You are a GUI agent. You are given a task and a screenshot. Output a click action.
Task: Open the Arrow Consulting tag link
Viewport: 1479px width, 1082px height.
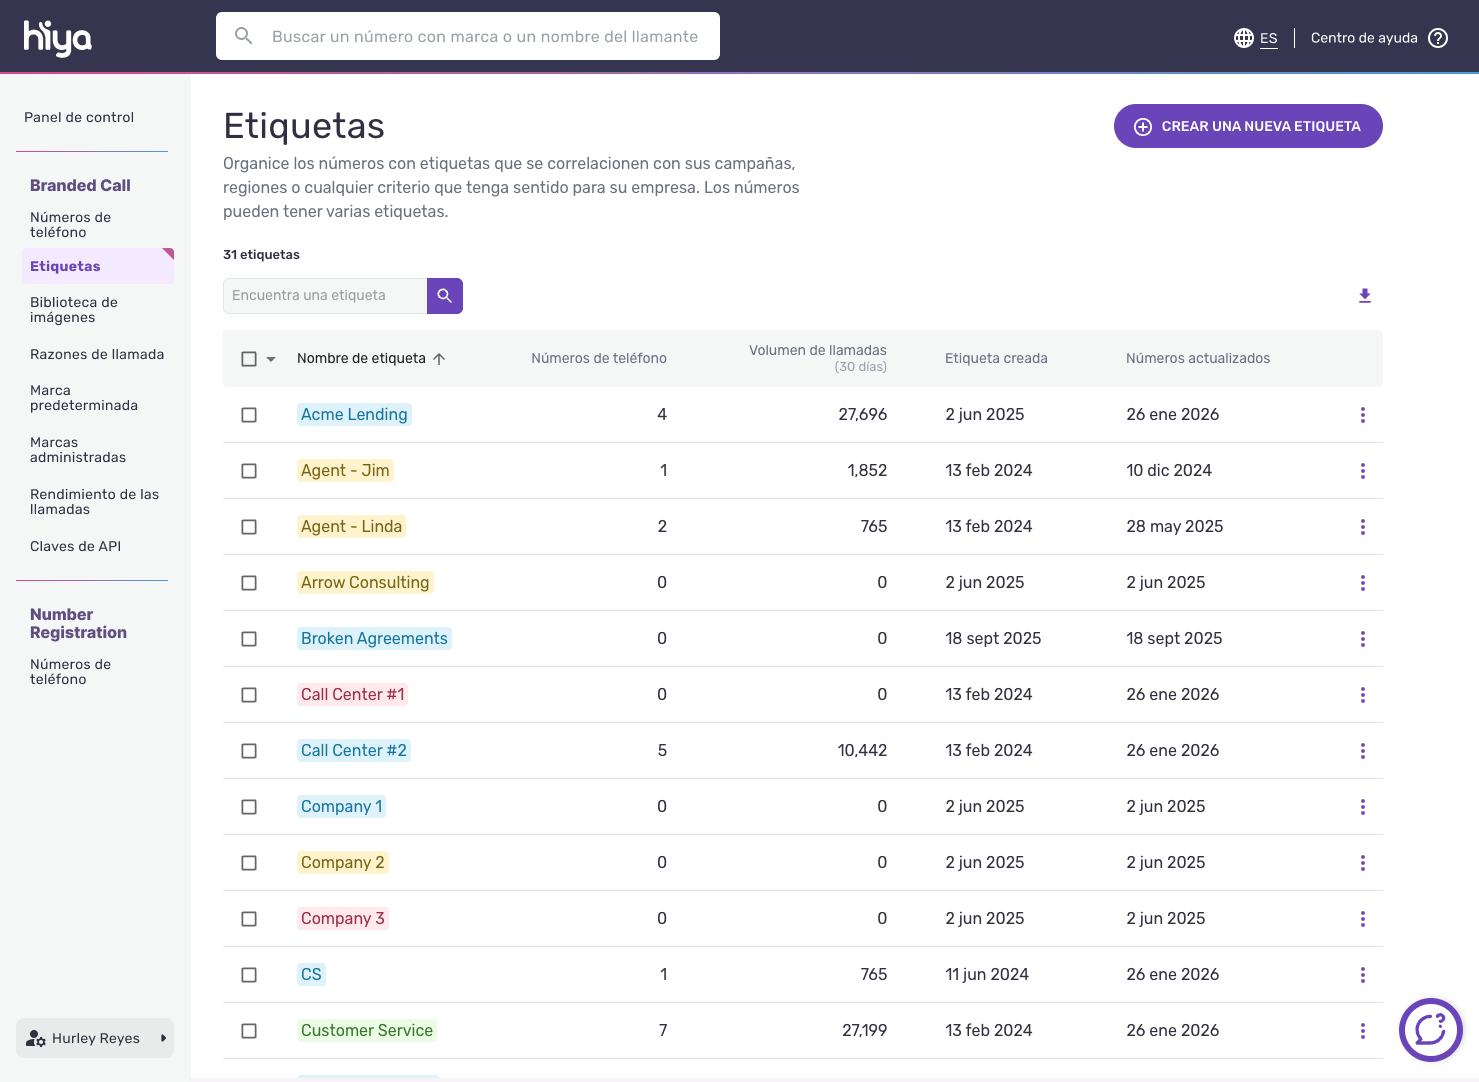pyautogui.click(x=365, y=583)
